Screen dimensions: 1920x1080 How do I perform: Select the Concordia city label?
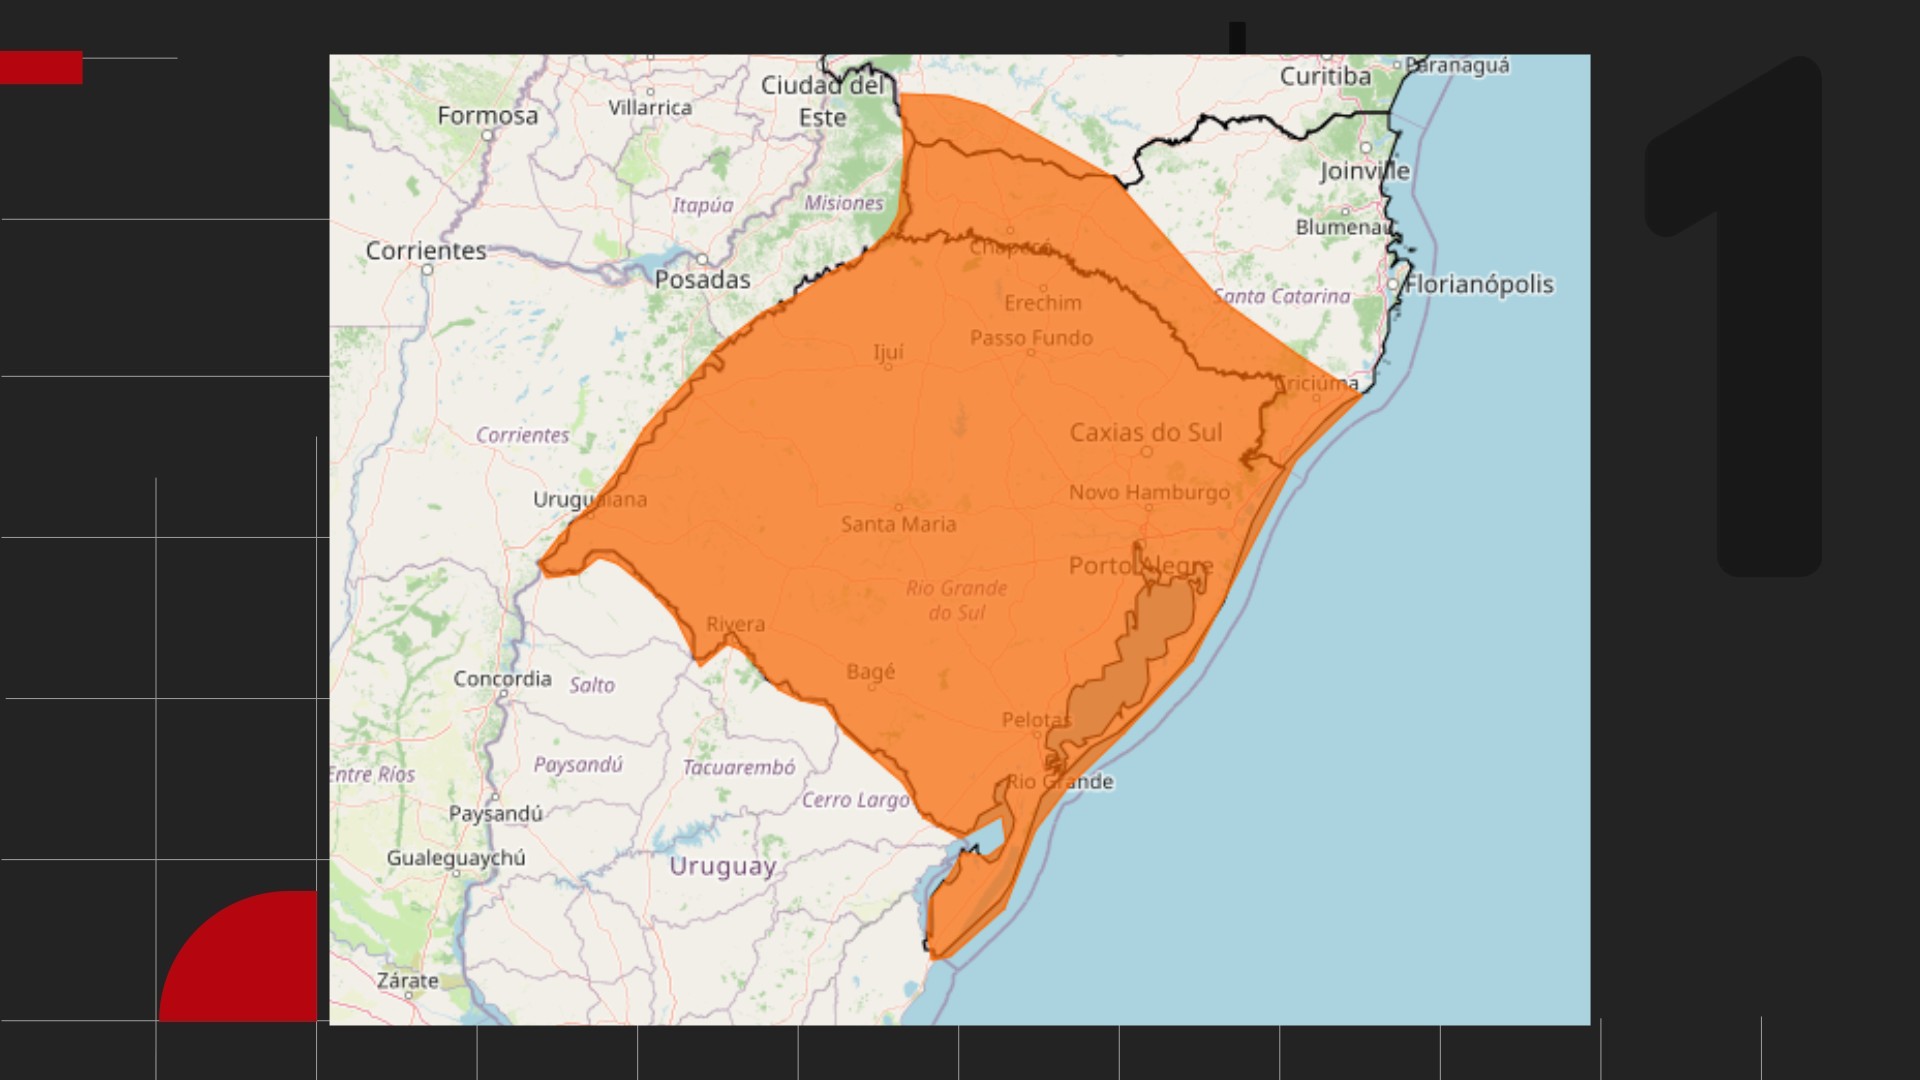coord(502,679)
